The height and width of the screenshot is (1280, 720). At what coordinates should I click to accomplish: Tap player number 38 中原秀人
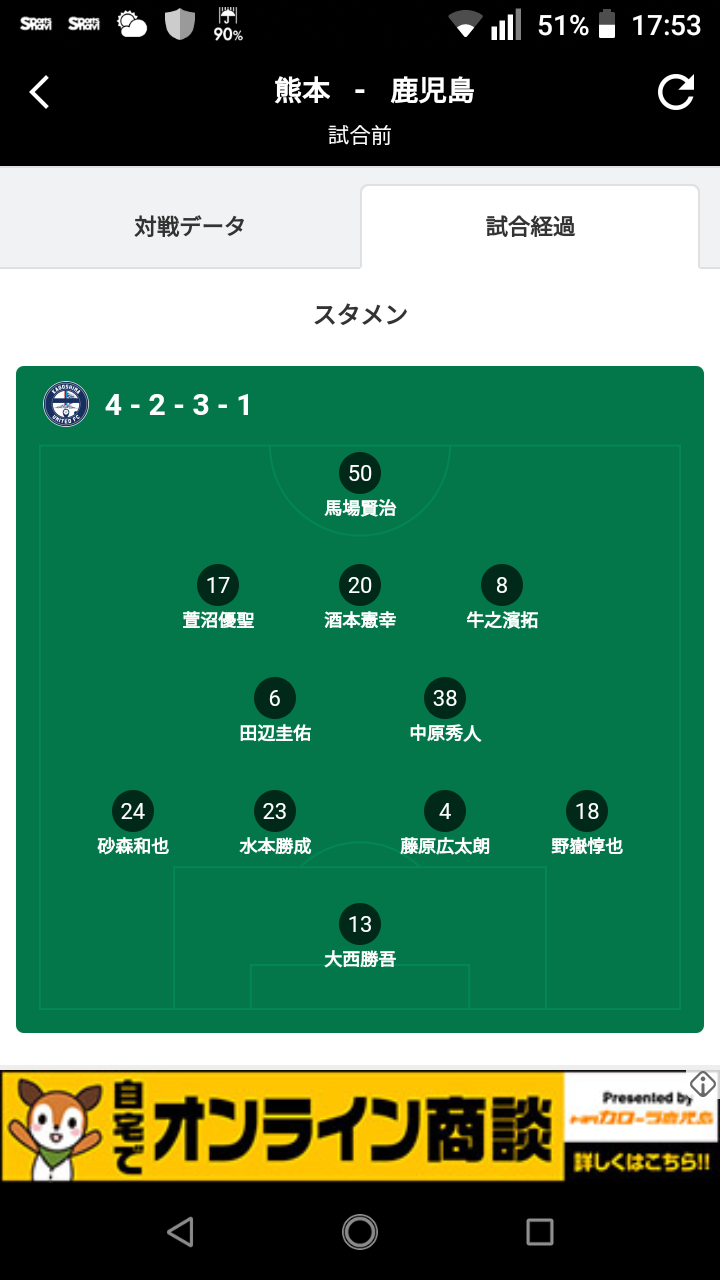click(445, 711)
